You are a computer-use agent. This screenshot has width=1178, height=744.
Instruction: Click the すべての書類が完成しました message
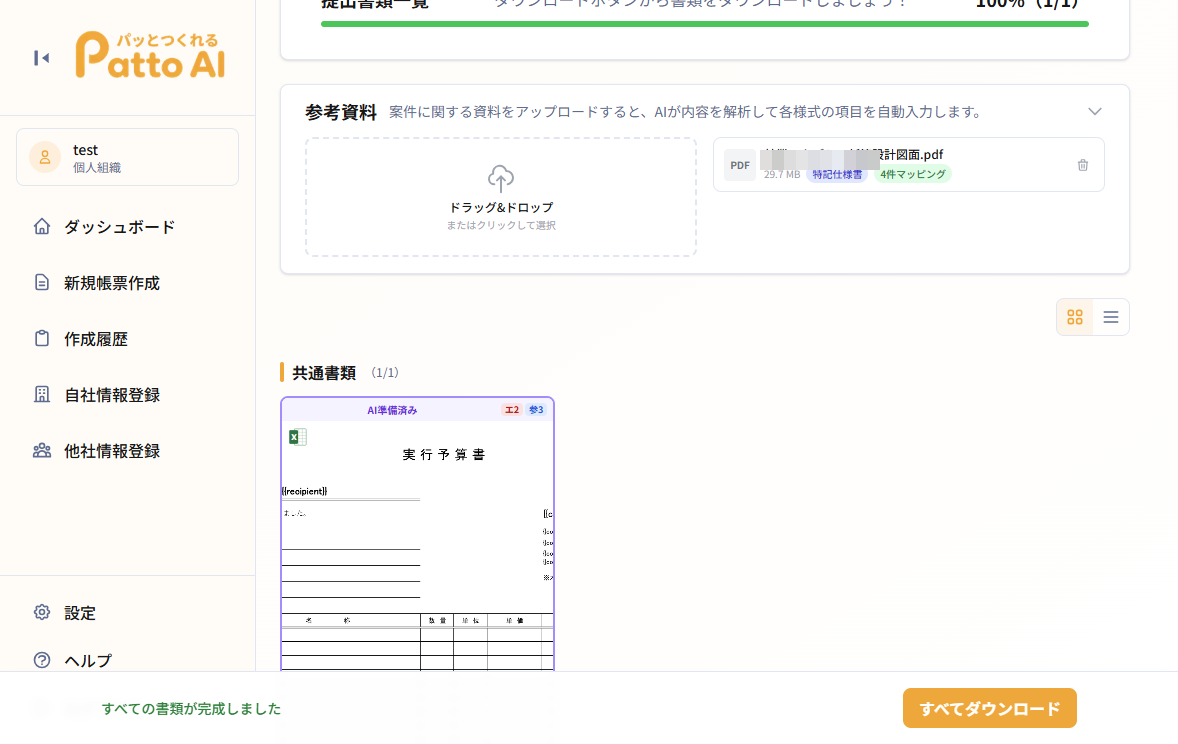click(x=192, y=709)
